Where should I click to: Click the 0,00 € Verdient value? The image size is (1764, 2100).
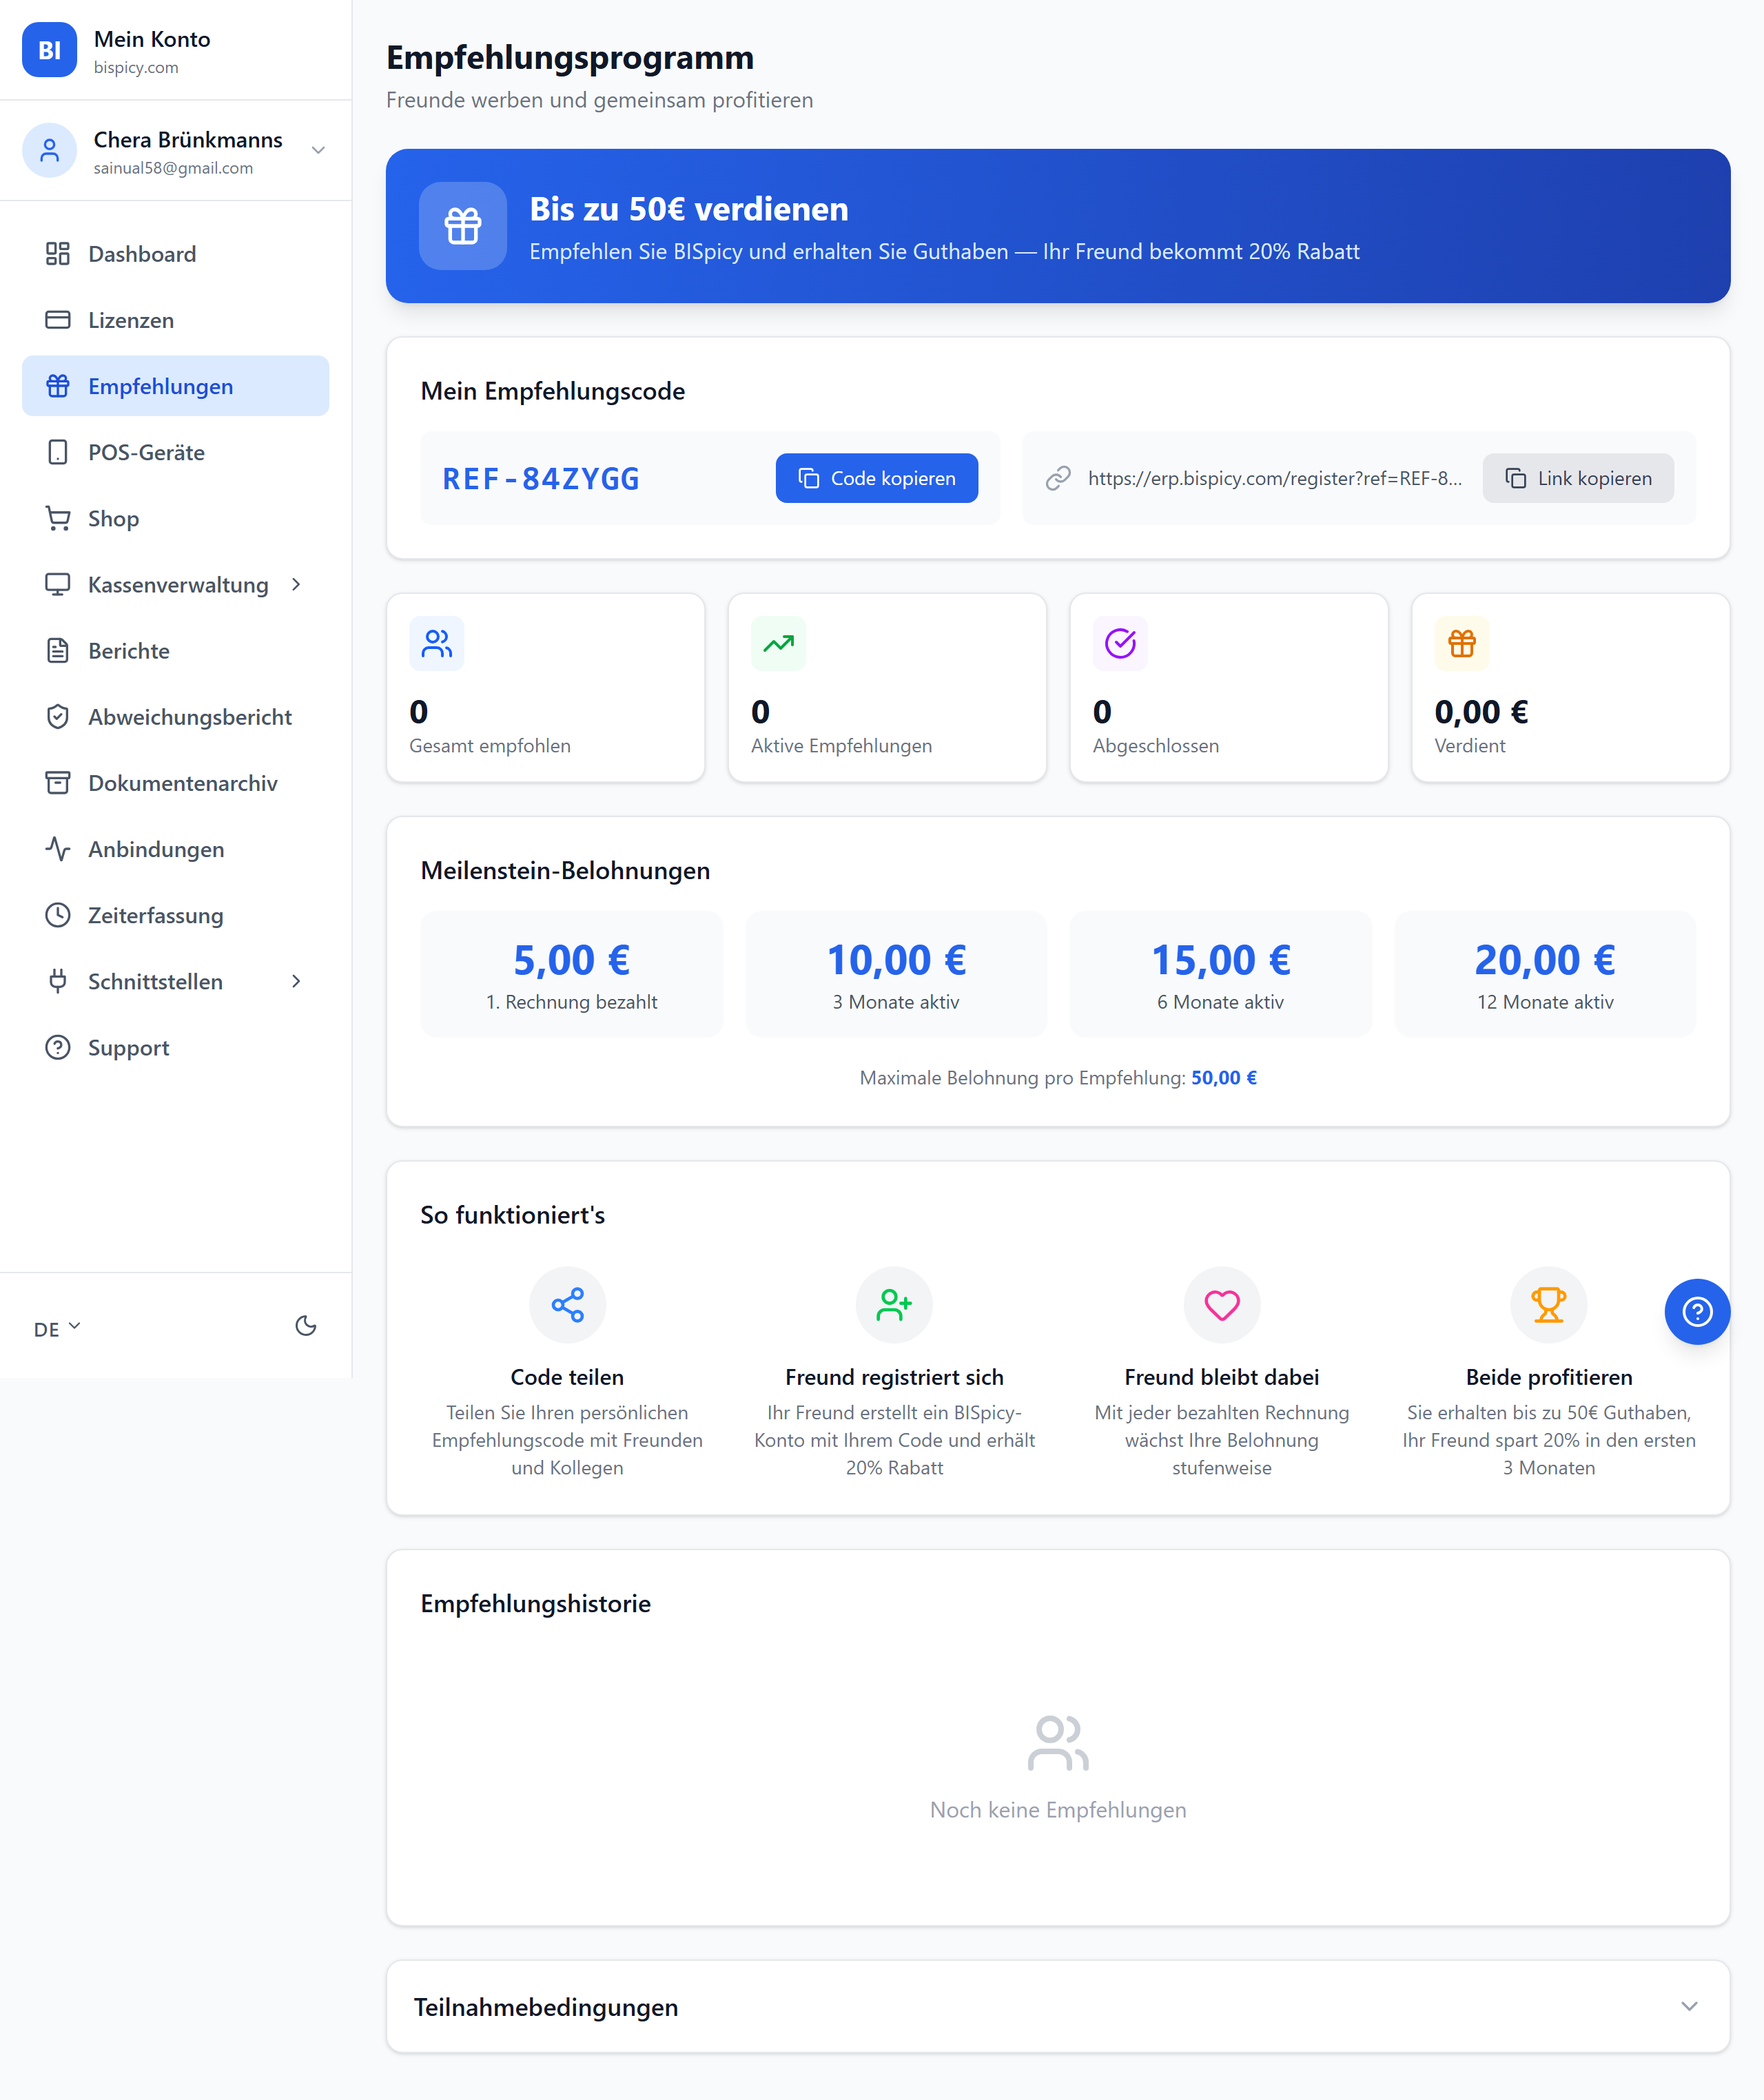point(1481,712)
